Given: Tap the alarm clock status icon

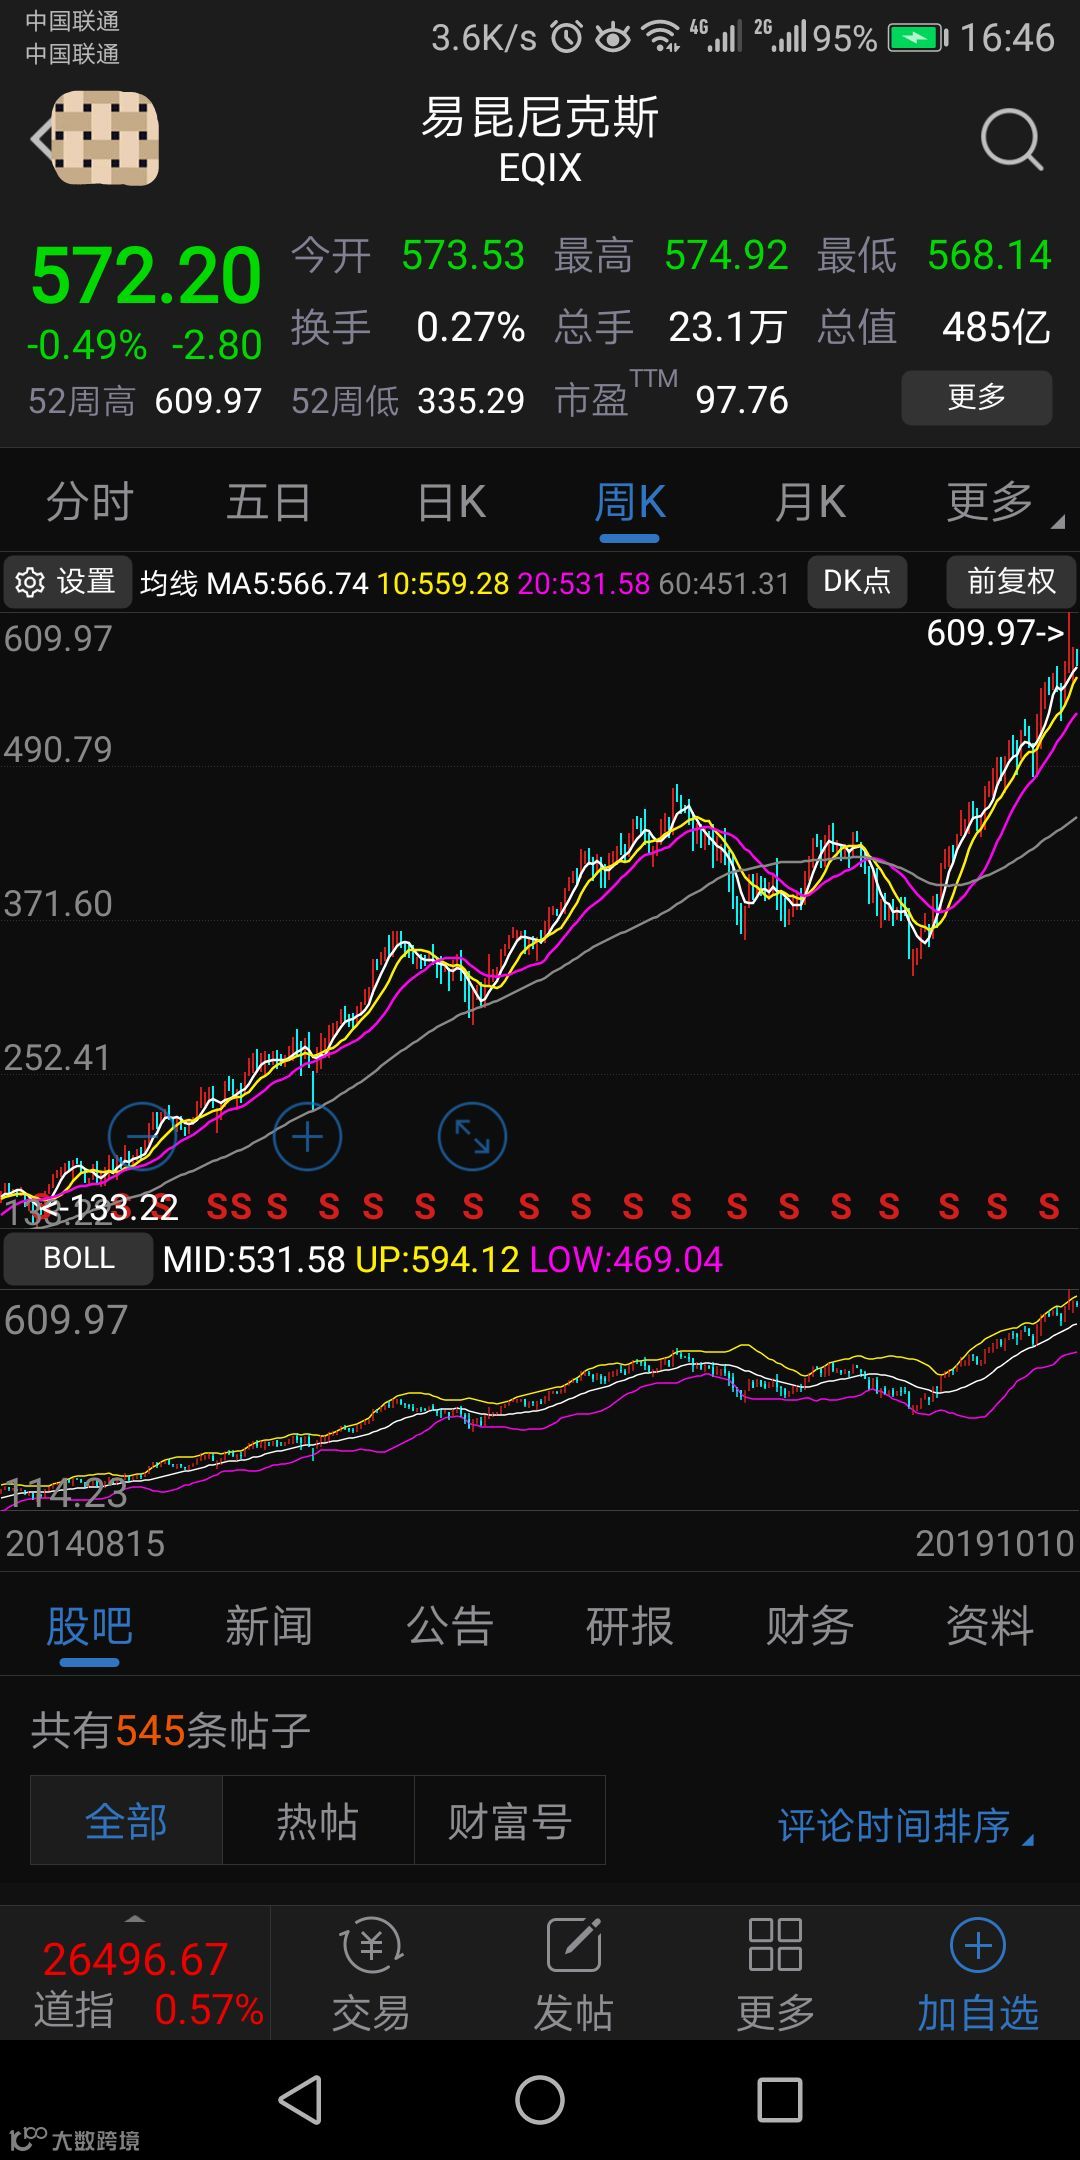Looking at the screenshot, I should point(567,37).
